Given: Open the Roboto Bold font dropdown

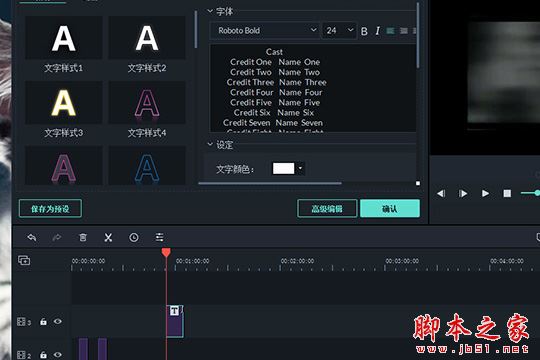Looking at the screenshot, I should [264, 31].
